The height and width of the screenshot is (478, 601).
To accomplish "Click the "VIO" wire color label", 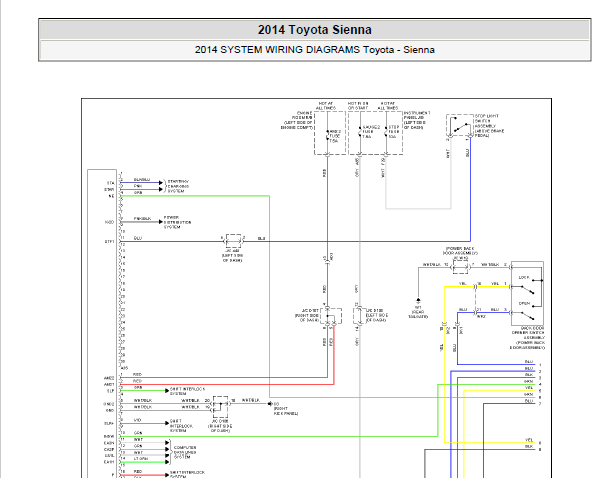I will click(x=138, y=420).
